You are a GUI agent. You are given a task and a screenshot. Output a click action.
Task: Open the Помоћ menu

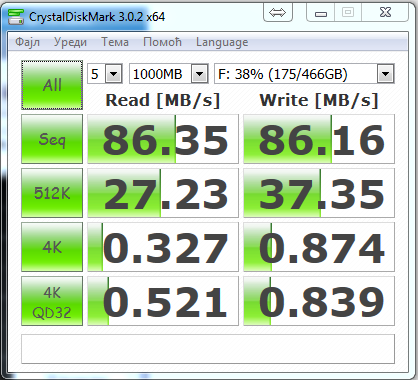point(162,42)
